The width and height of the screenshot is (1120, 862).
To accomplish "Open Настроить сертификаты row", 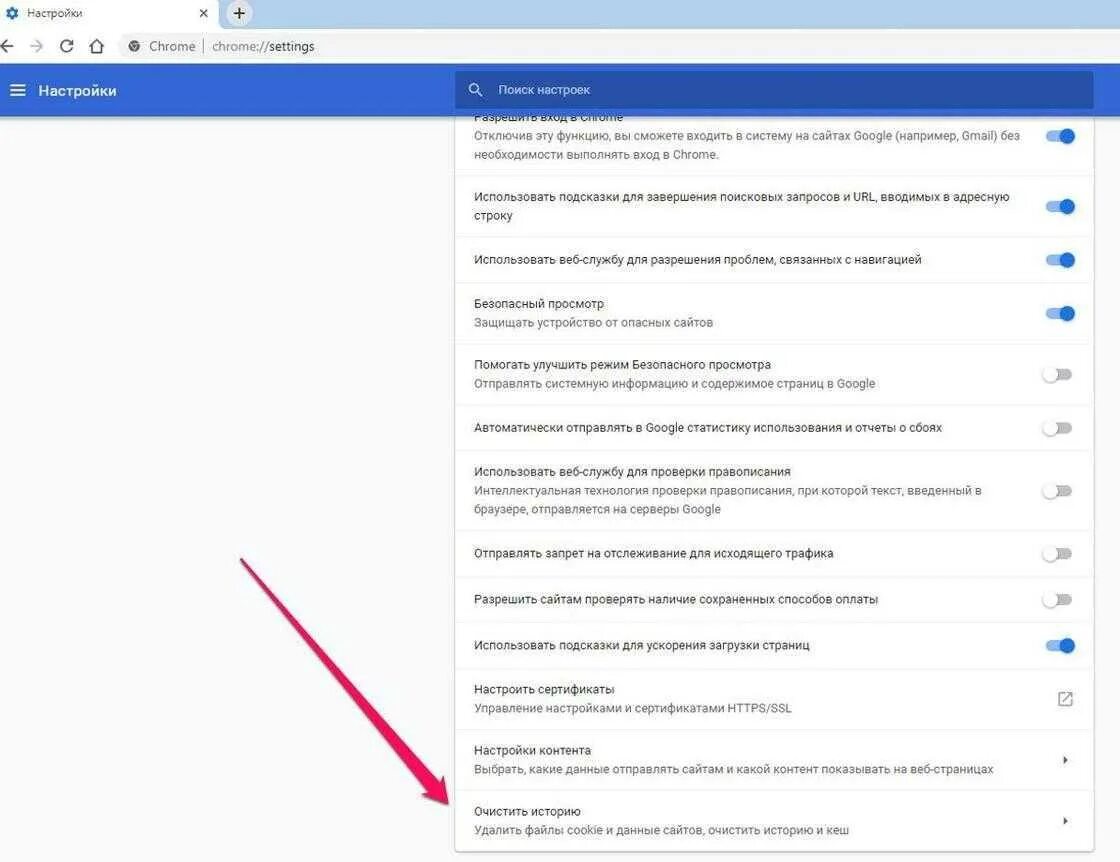I will pyautogui.click(x=774, y=698).
